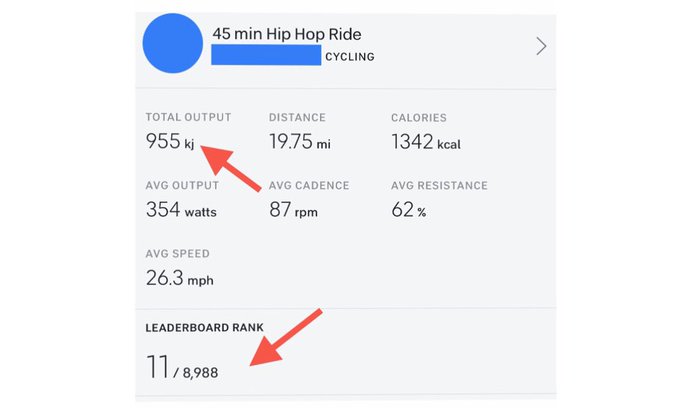Tap the CYCLING category label

(x=350, y=57)
